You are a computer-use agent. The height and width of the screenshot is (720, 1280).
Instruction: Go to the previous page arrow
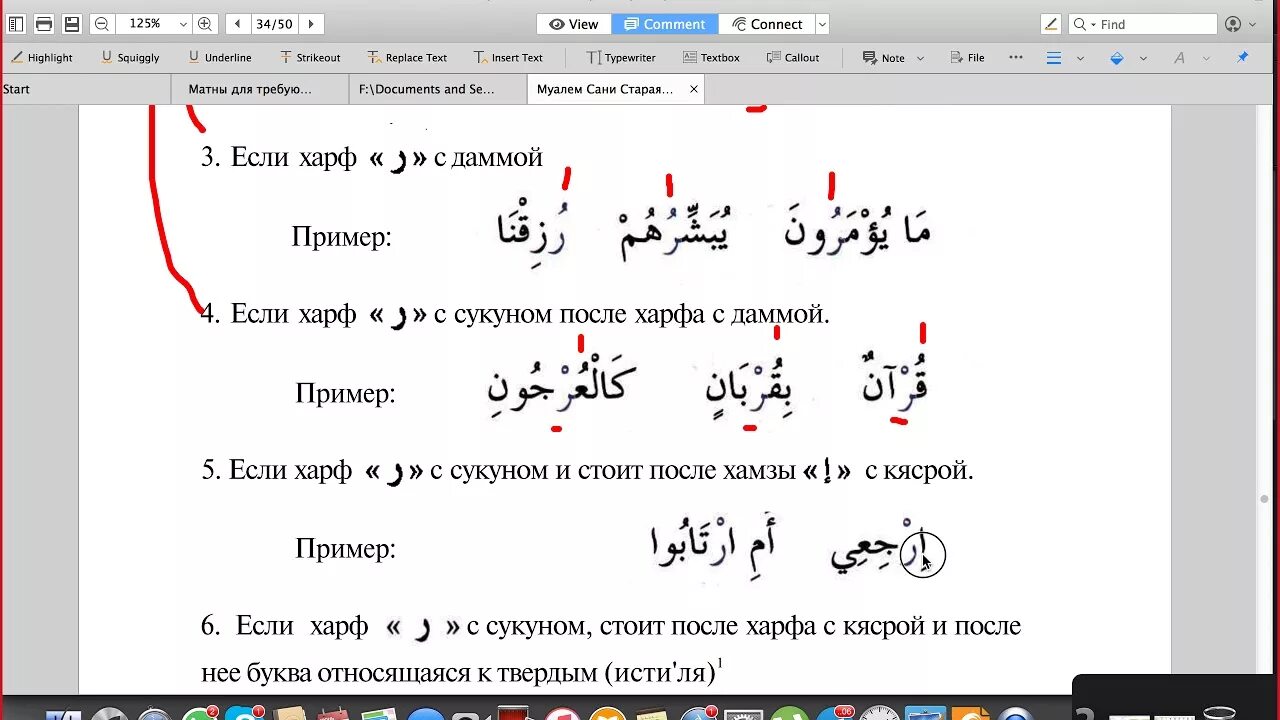238,24
